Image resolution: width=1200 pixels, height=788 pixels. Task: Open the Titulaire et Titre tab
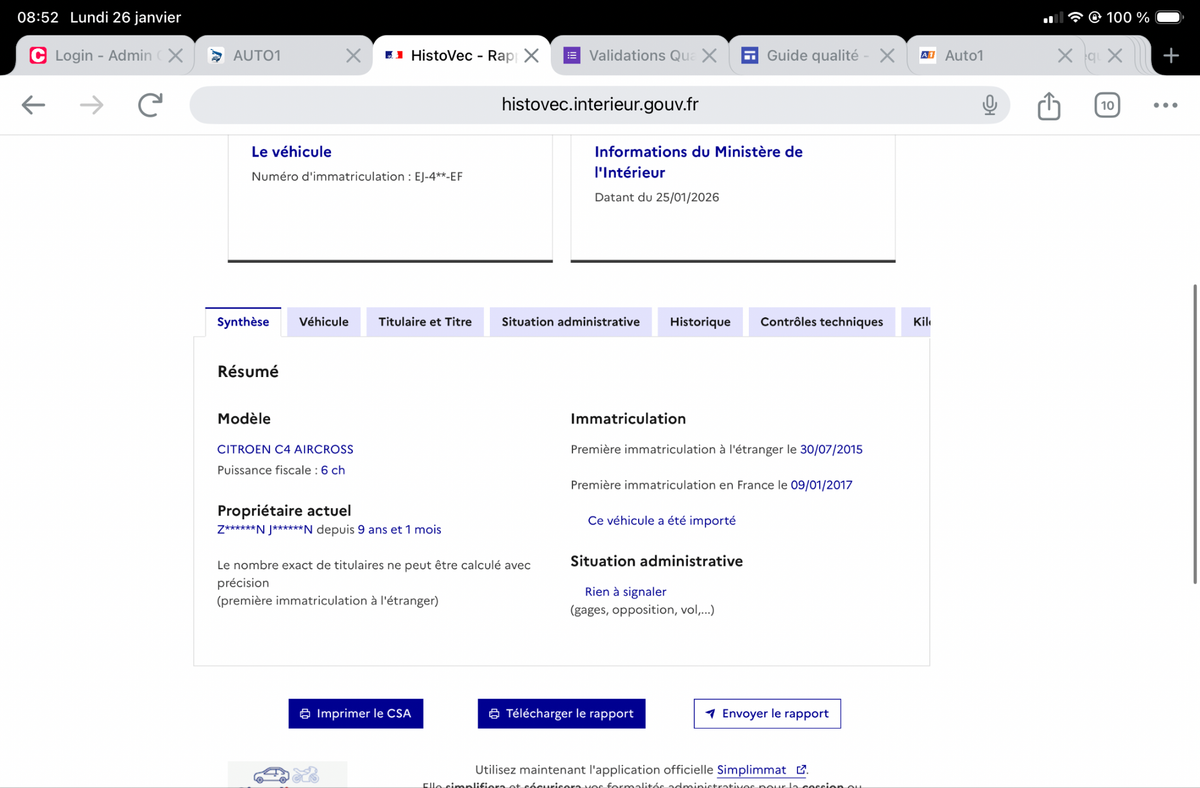[425, 322]
